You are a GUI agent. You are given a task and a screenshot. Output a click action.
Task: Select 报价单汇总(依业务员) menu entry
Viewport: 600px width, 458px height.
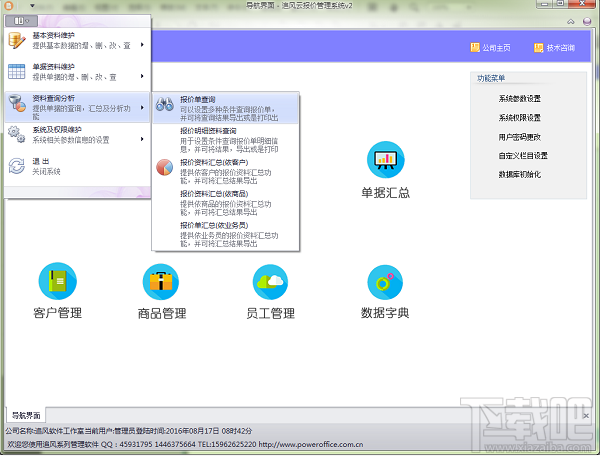pos(226,234)
